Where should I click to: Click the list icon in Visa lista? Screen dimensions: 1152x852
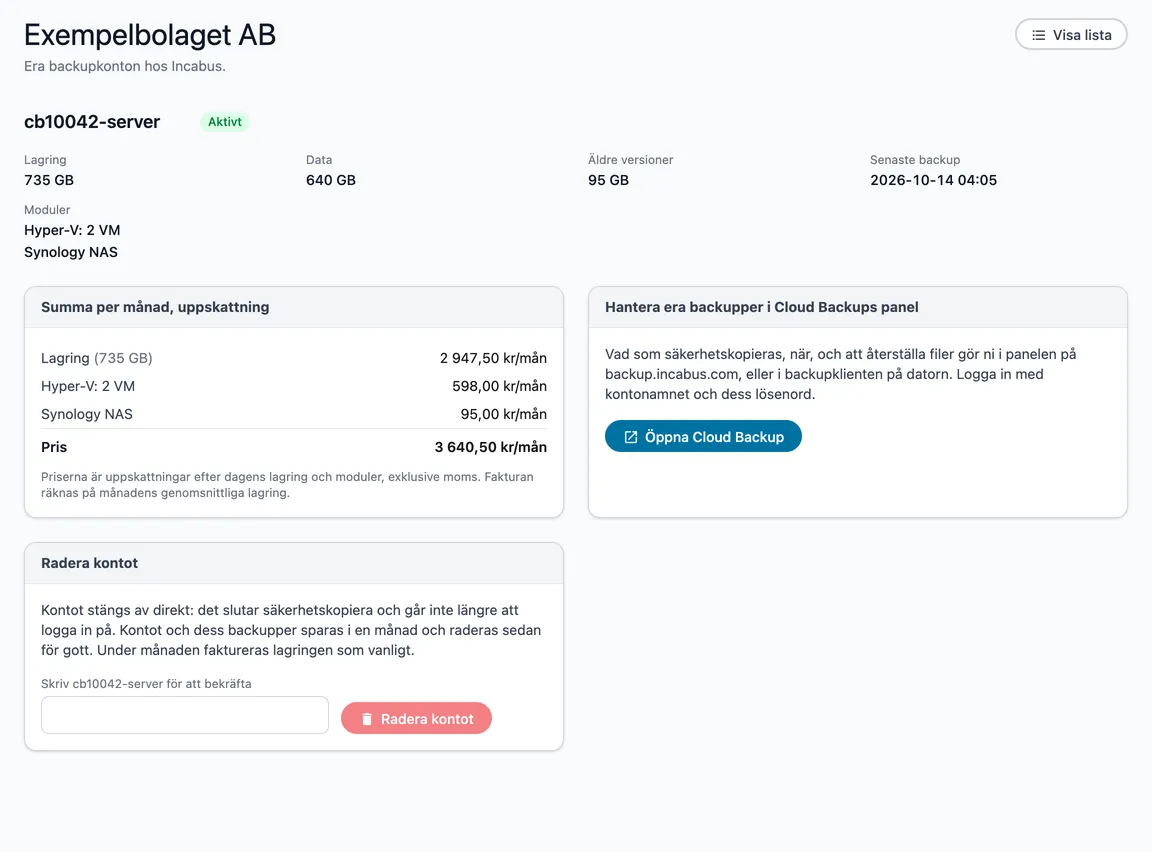coord(1038,35)
